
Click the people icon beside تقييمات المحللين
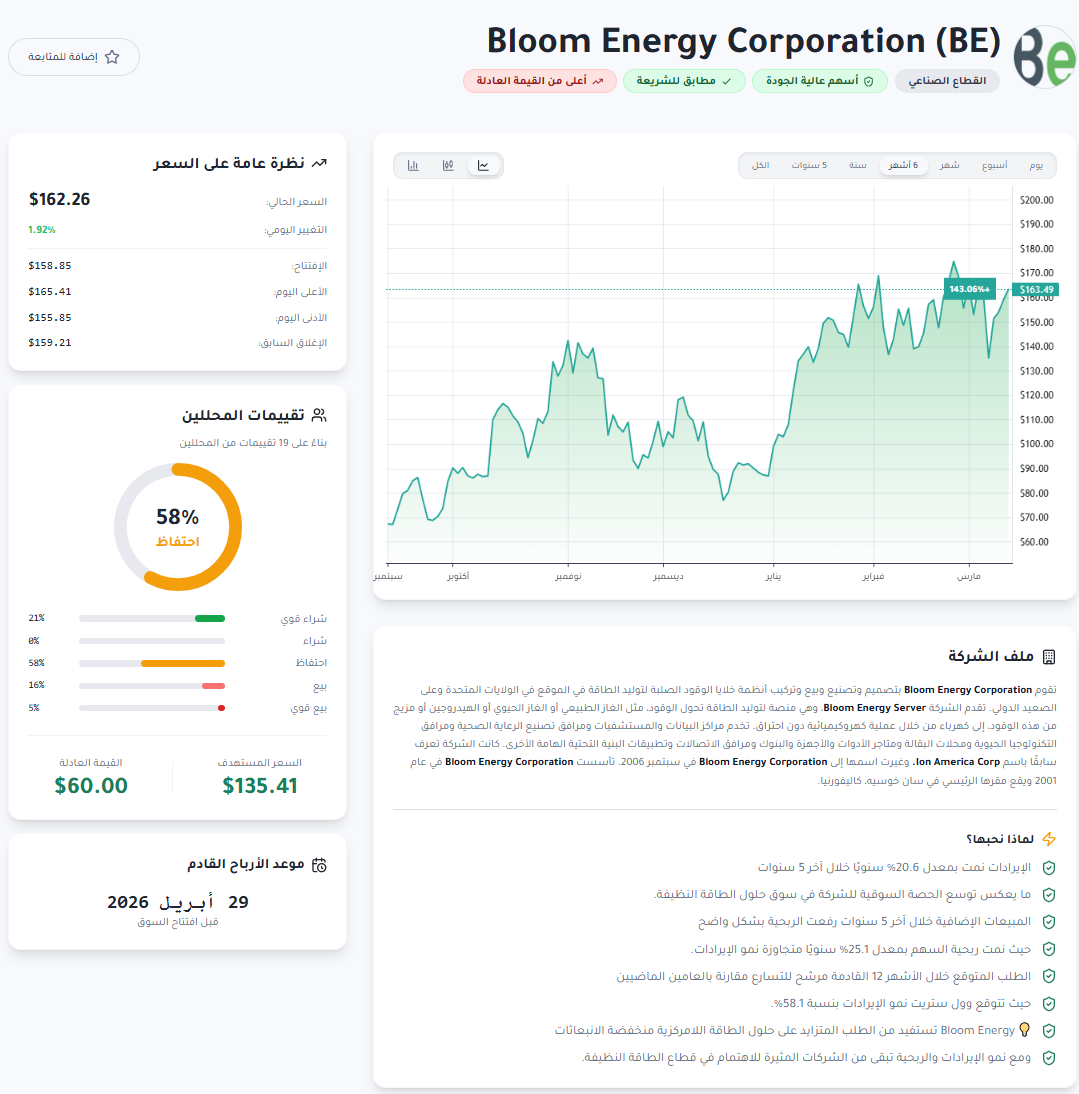pos(319,415)
